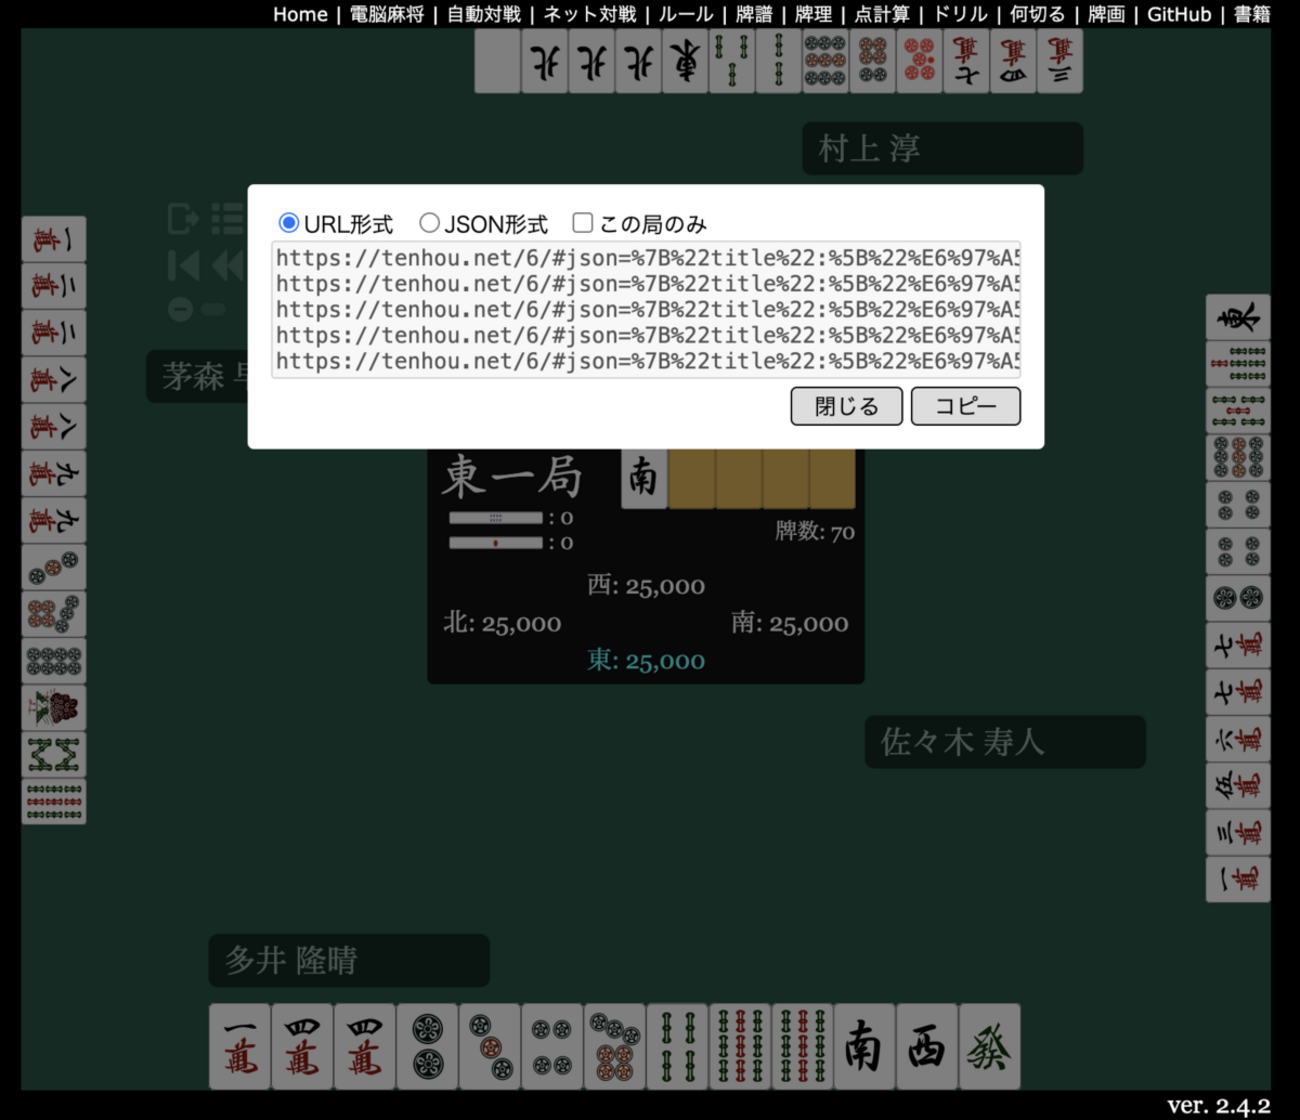Click the face-down tile in 村上 淳's hand
1300x1120 pixels.
click(498, 61)
